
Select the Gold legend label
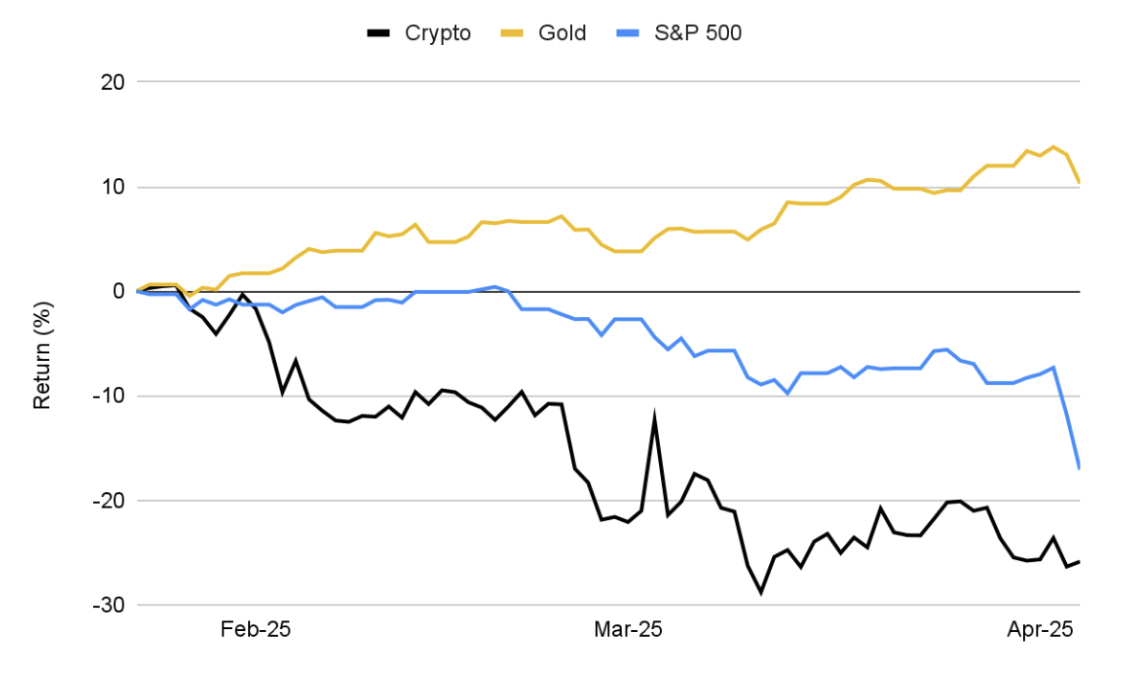pyautogui.click(x=562, y=33)
